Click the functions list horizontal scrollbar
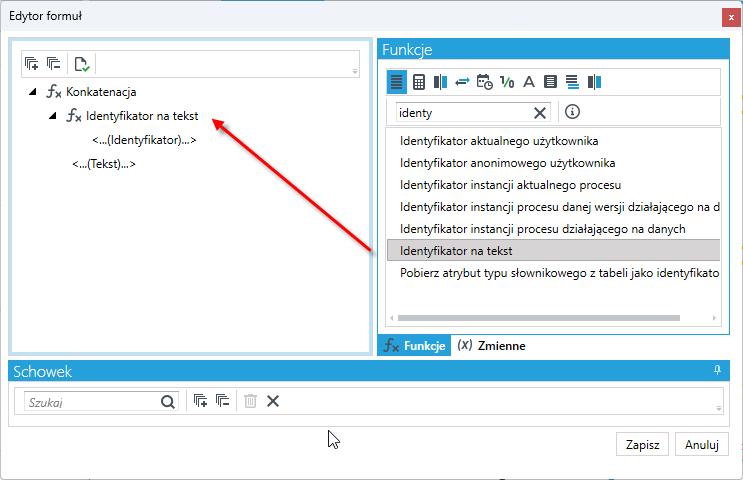Viewport: 743px width, 480px height. click(x=539, y=318)
